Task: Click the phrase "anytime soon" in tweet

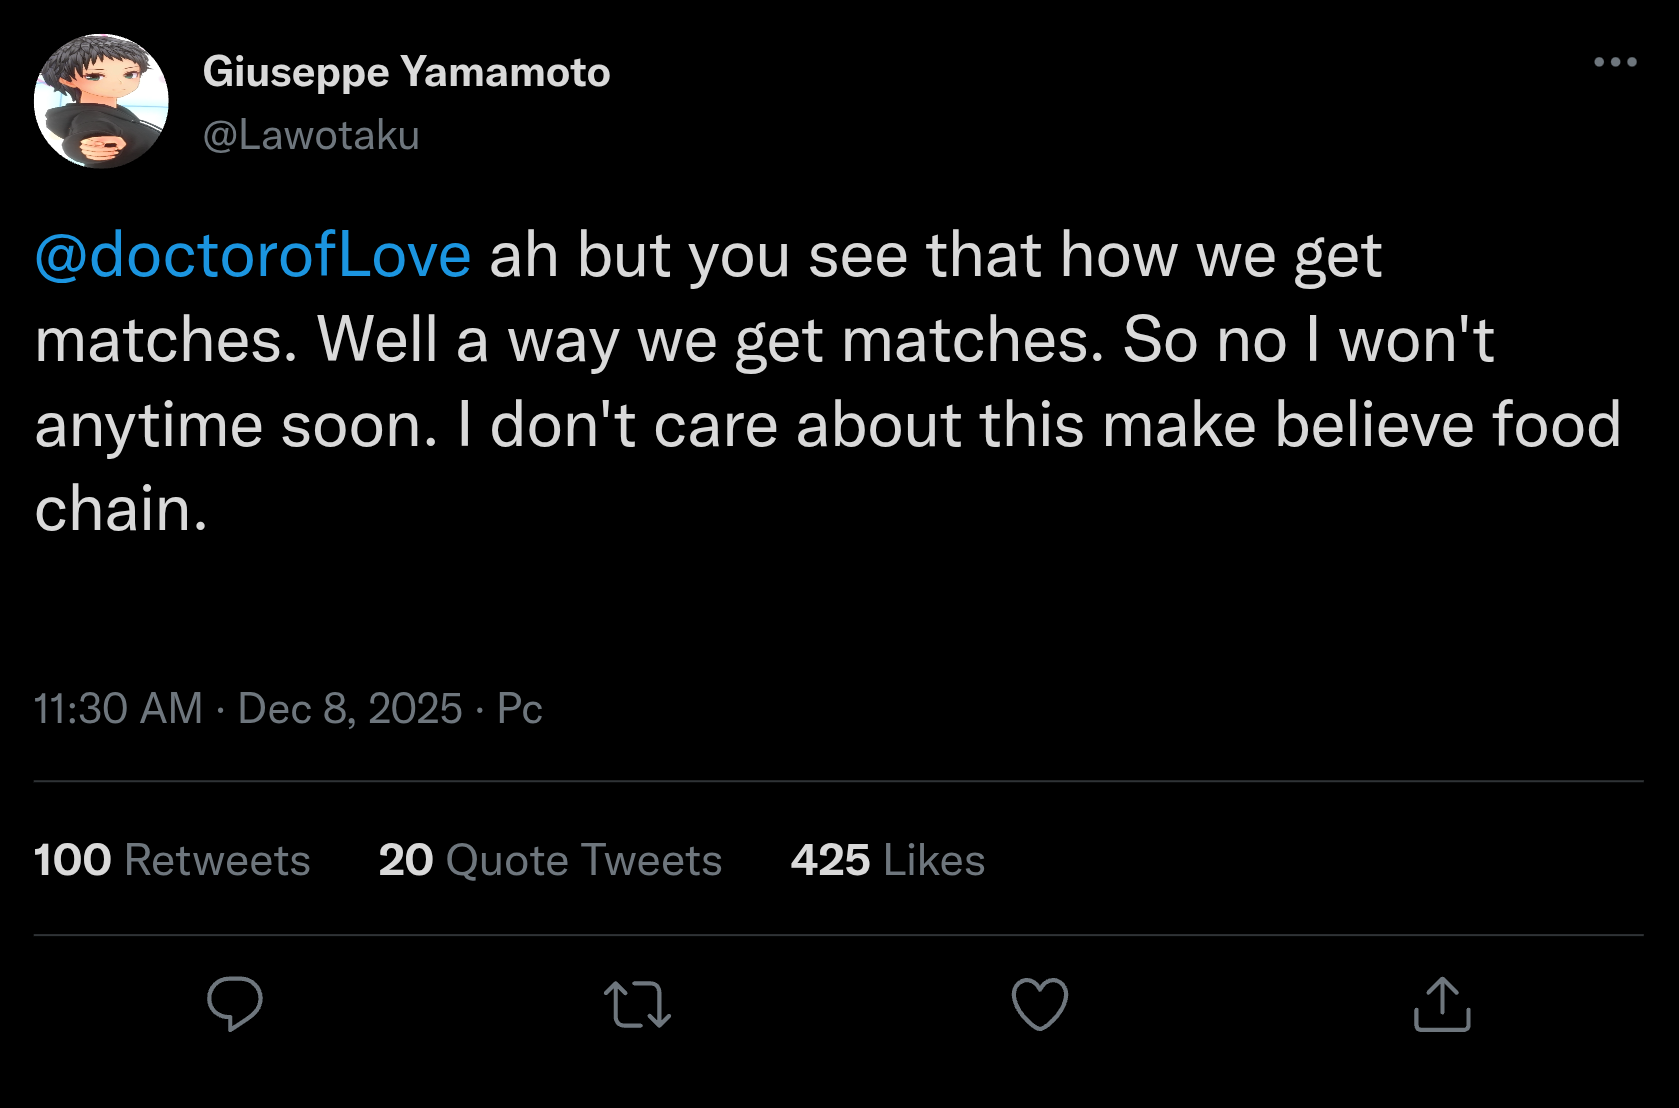Action: [236, 425]
